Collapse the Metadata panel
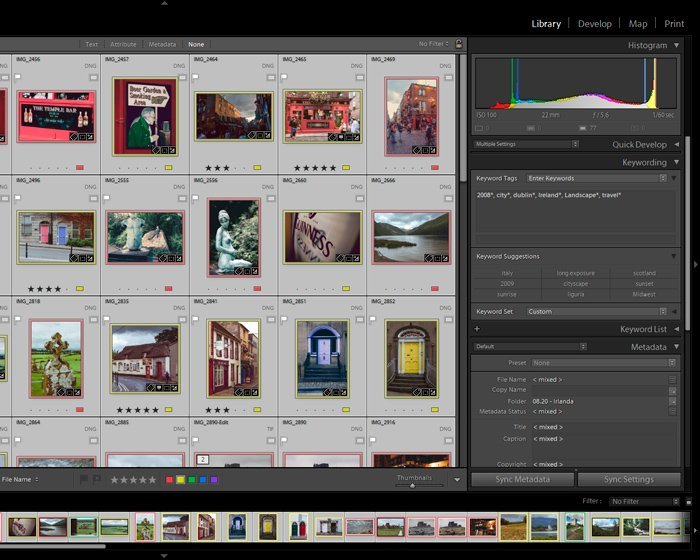The height and width of the screenshot is (560, 700). click(676, 347)
